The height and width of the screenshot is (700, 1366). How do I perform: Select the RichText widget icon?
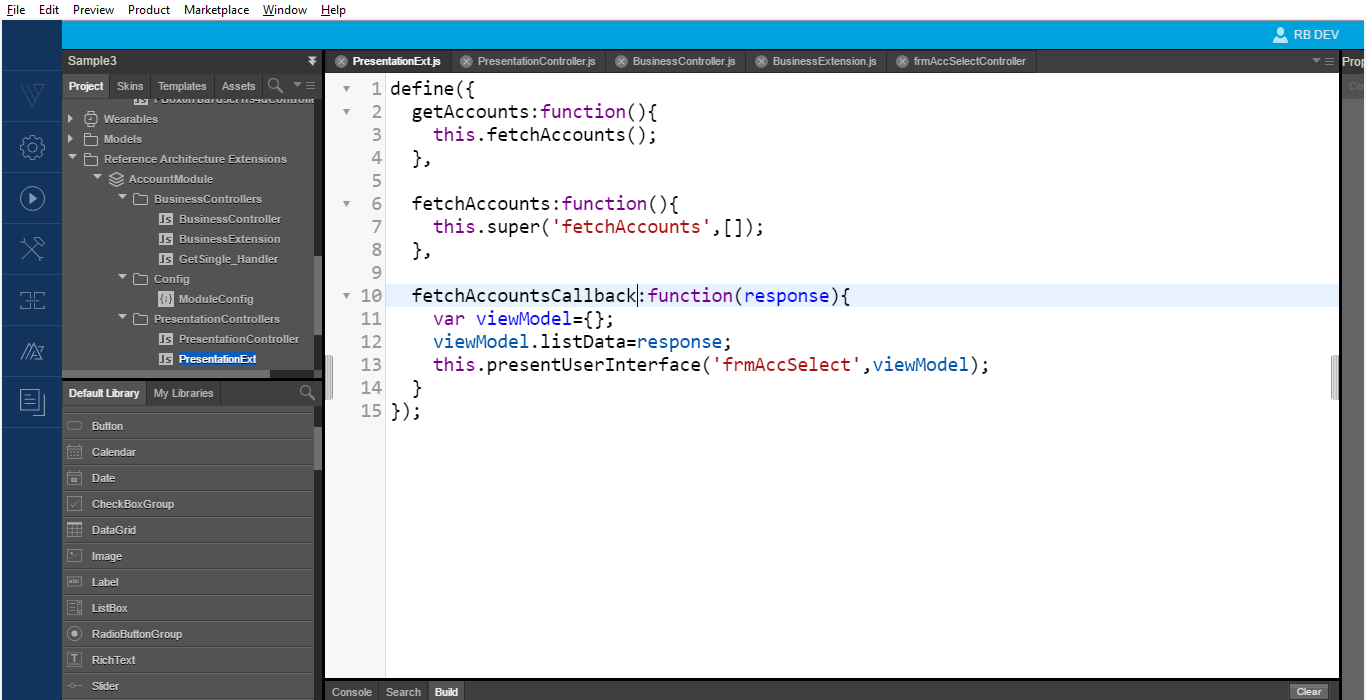pyautogui.click(x=74, y=660)
